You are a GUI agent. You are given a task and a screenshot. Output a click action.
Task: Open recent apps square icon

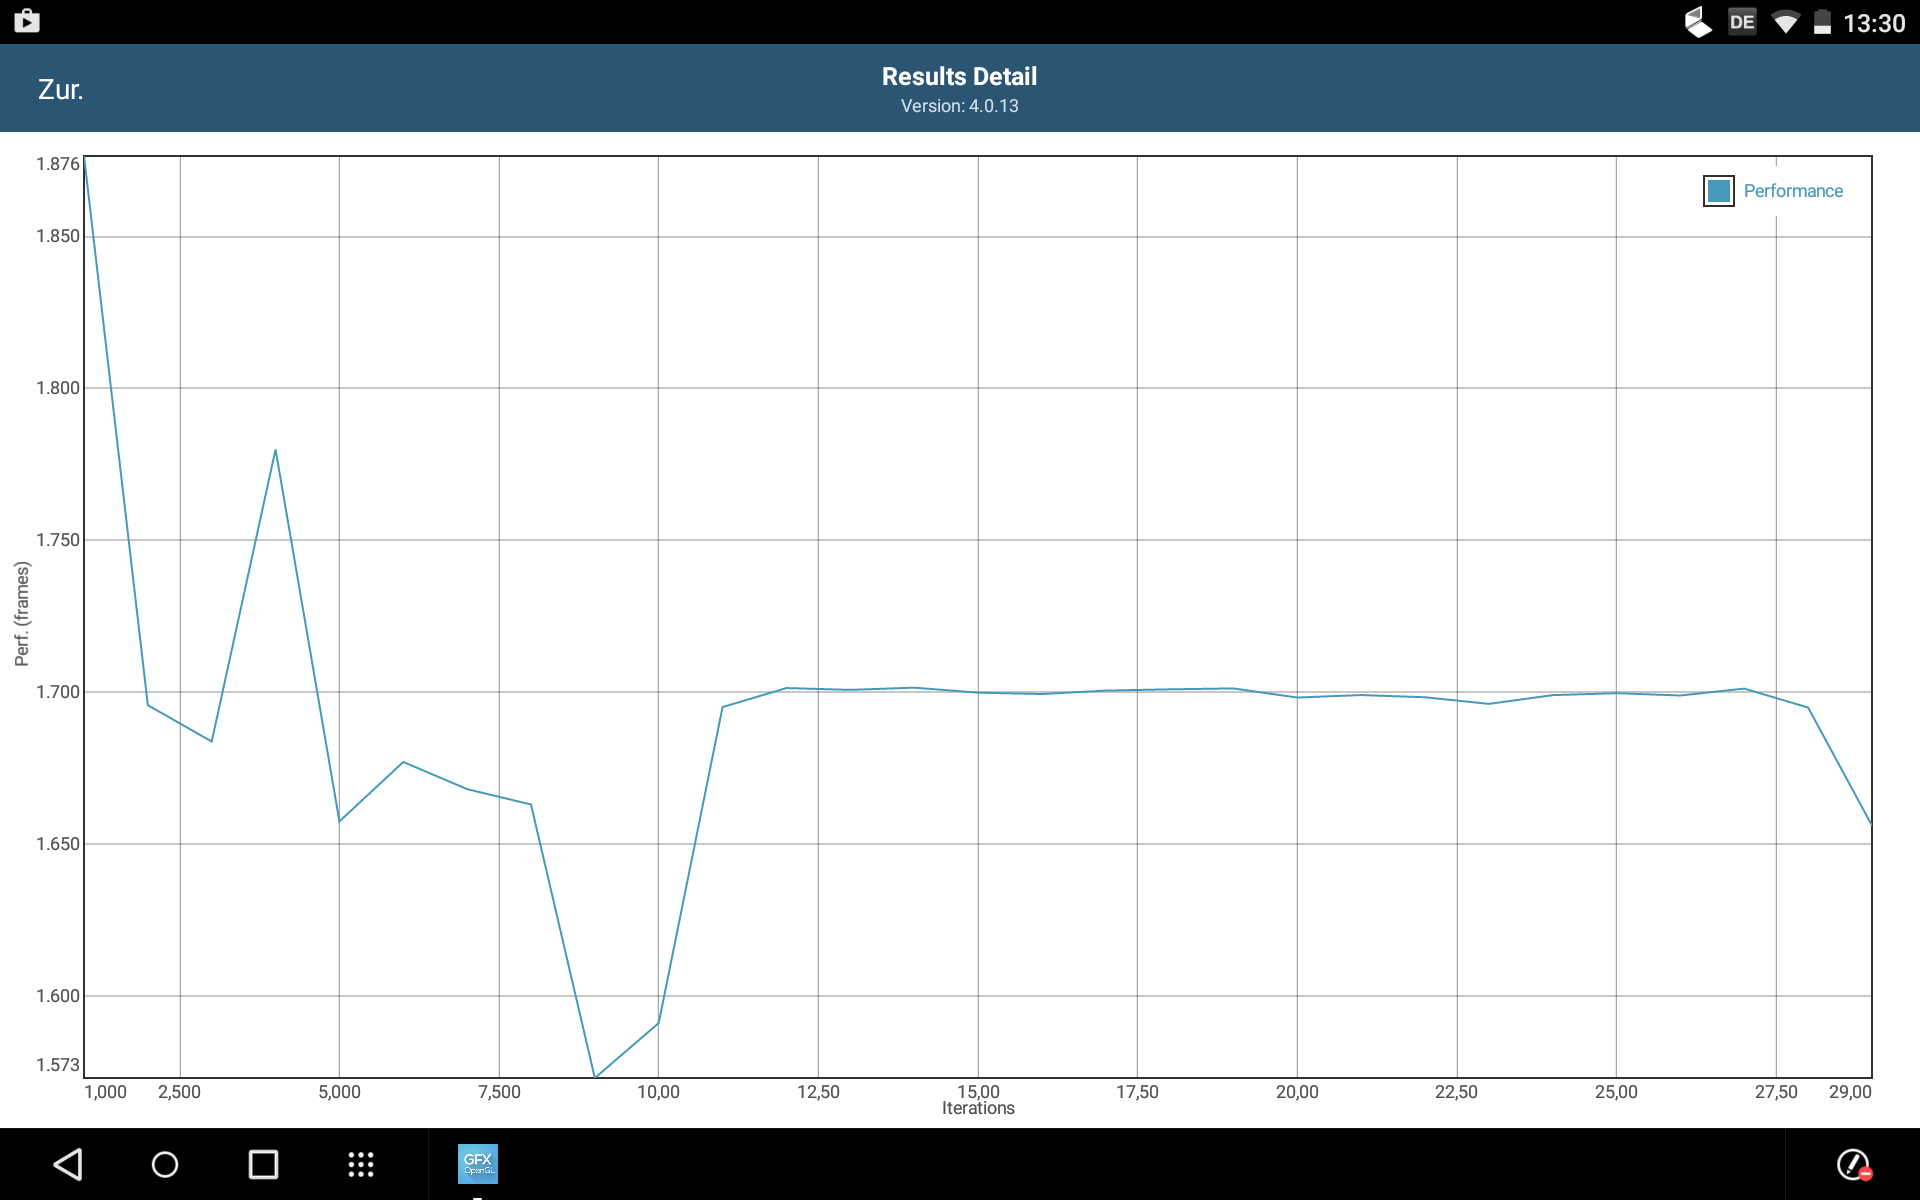point(263,1164)
